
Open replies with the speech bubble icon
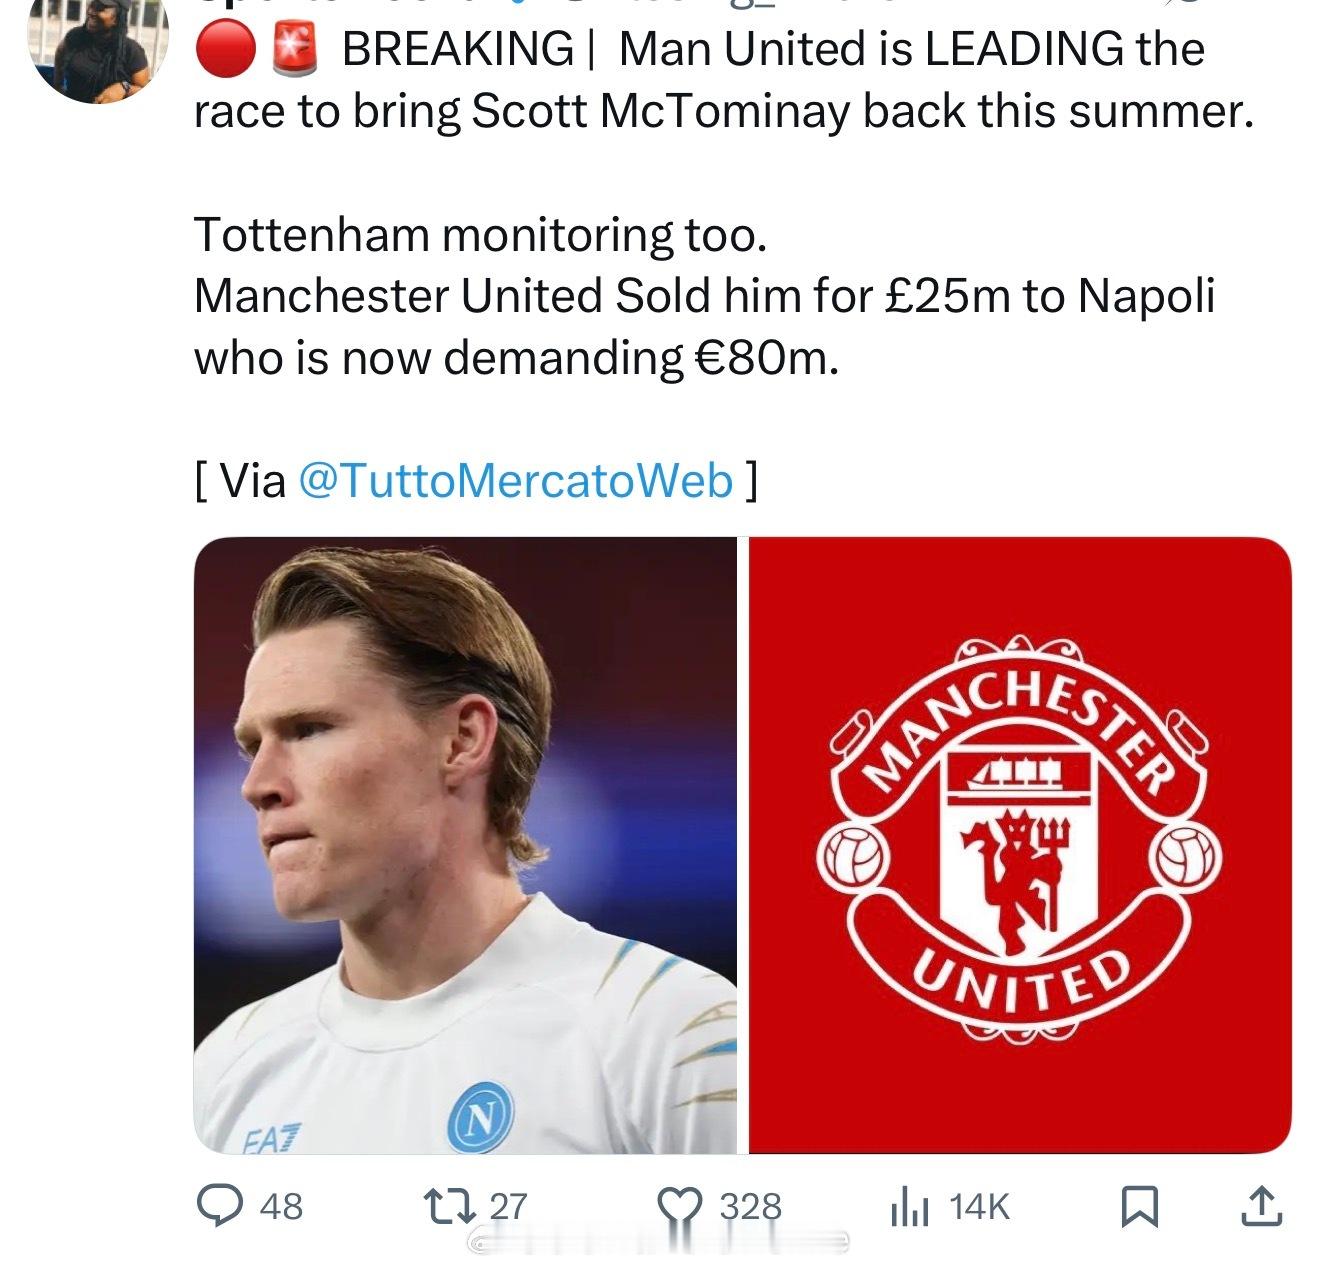215,1205
